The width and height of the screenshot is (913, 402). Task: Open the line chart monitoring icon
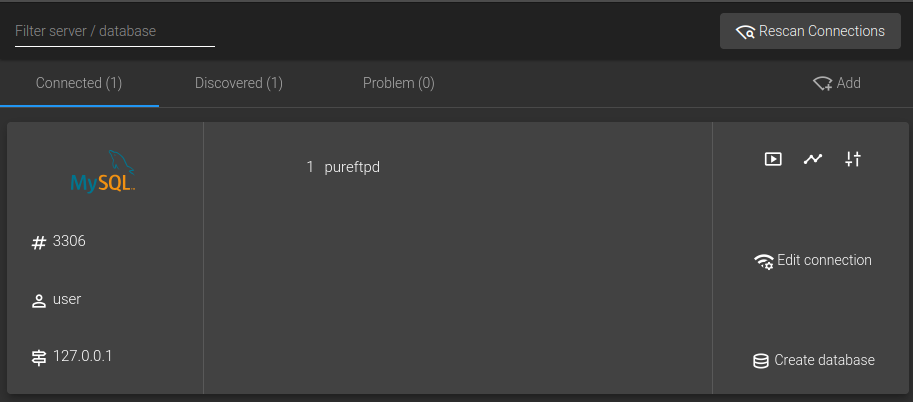pos(813,159)
